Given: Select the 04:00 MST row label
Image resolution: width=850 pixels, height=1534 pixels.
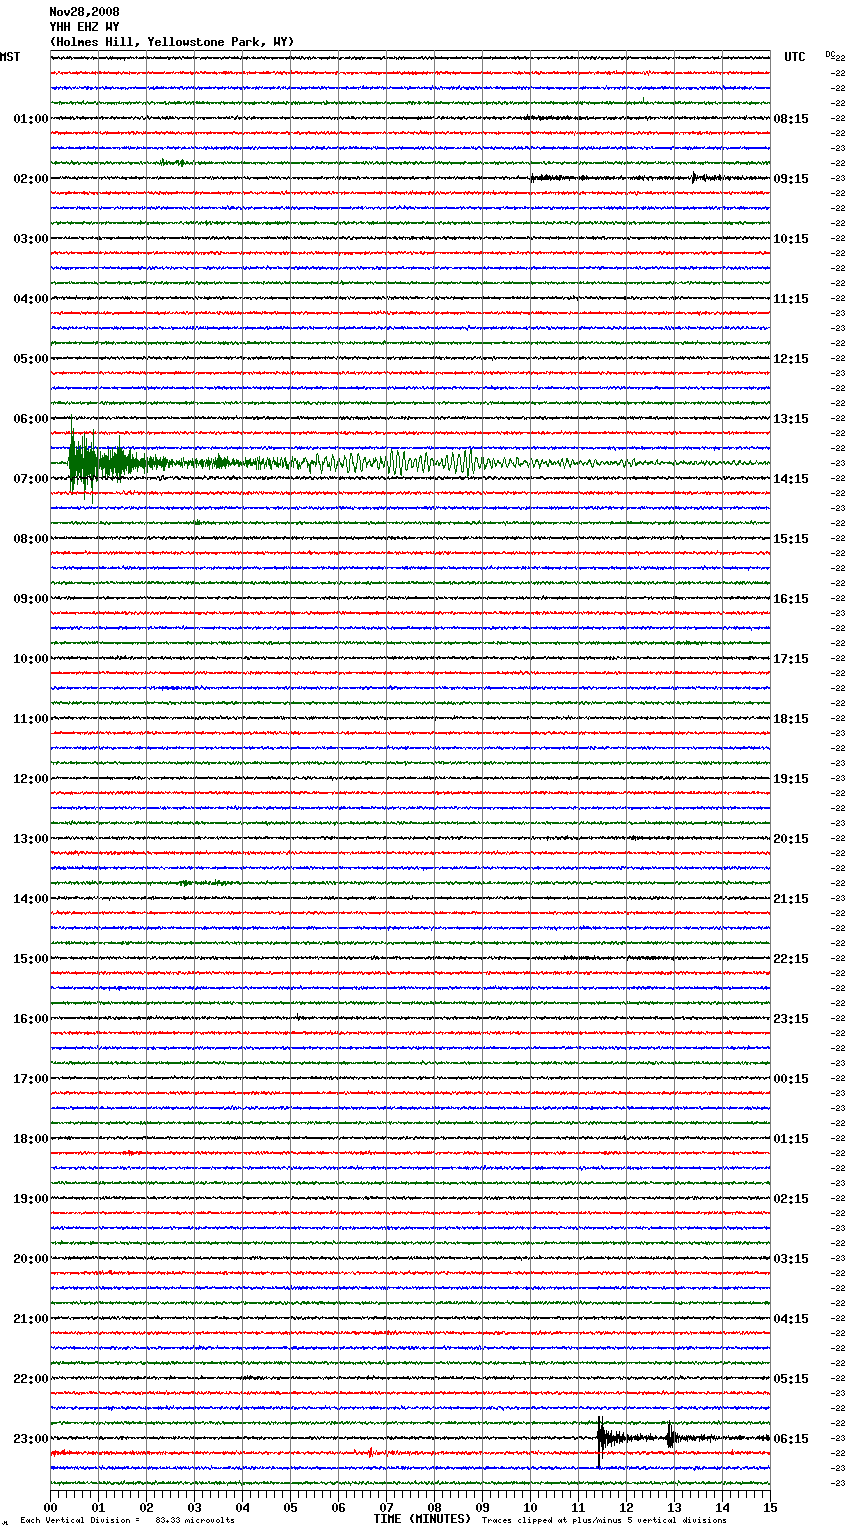Looking at the screenshot, I should click(31, 299).
